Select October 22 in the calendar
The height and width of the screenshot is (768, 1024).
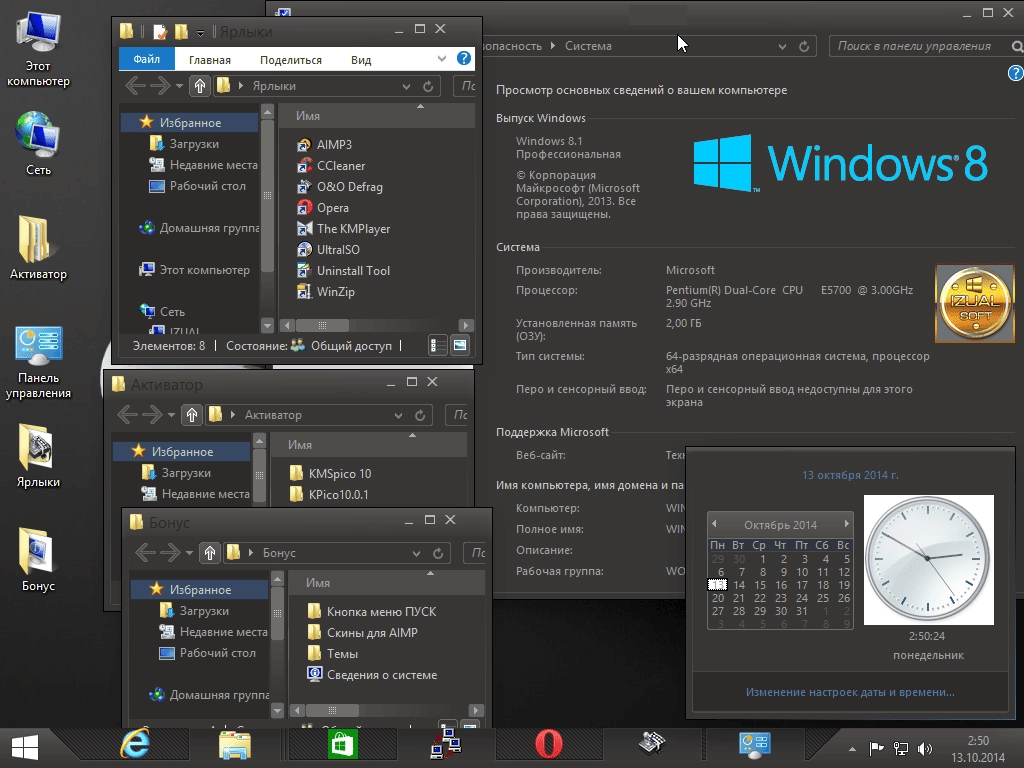(x=760, y=598)
